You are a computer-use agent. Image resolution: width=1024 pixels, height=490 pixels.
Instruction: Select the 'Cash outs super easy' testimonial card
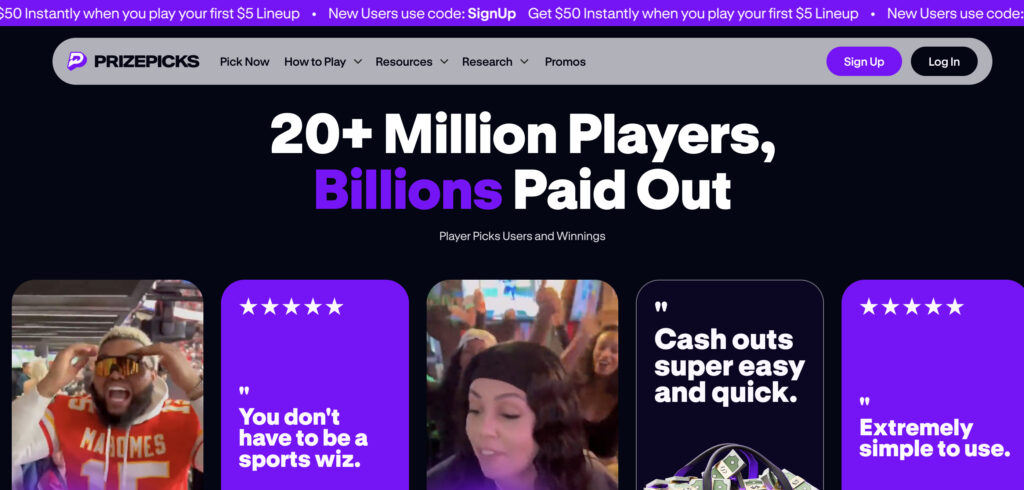tap(729, 385)
